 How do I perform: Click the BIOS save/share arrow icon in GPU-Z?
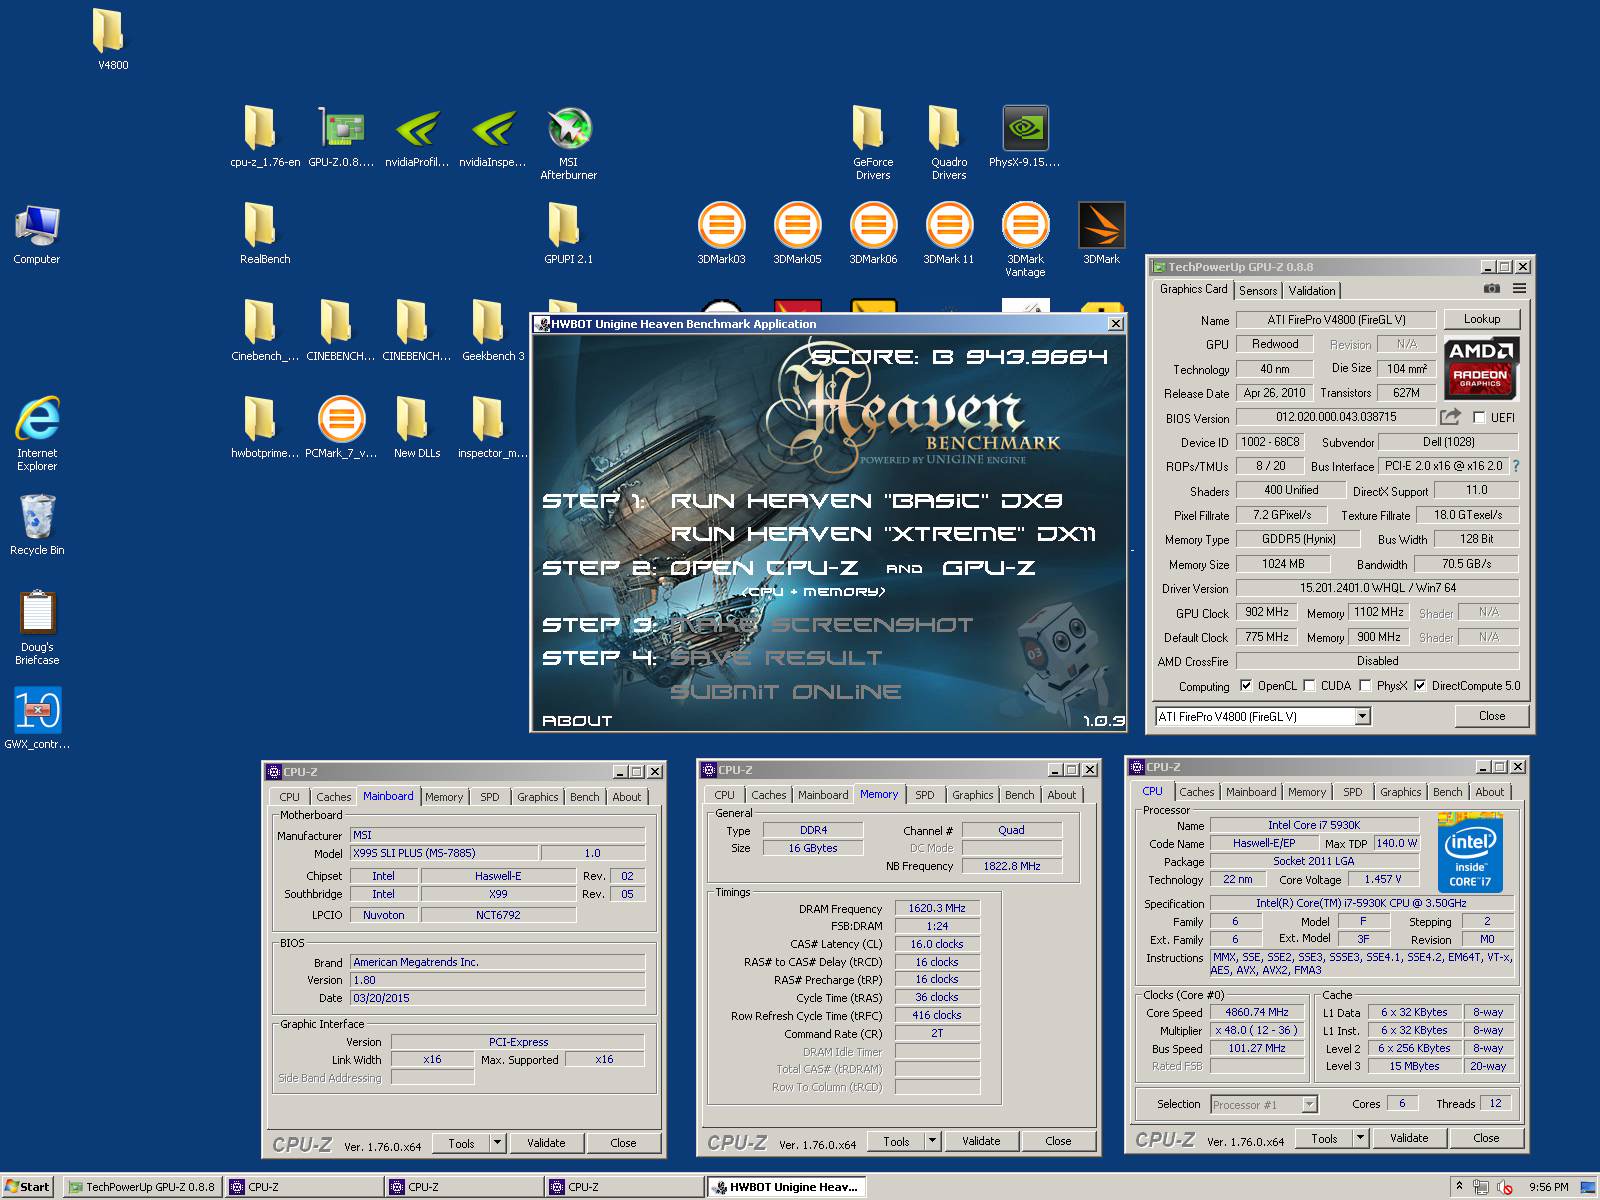point(1450,417)
